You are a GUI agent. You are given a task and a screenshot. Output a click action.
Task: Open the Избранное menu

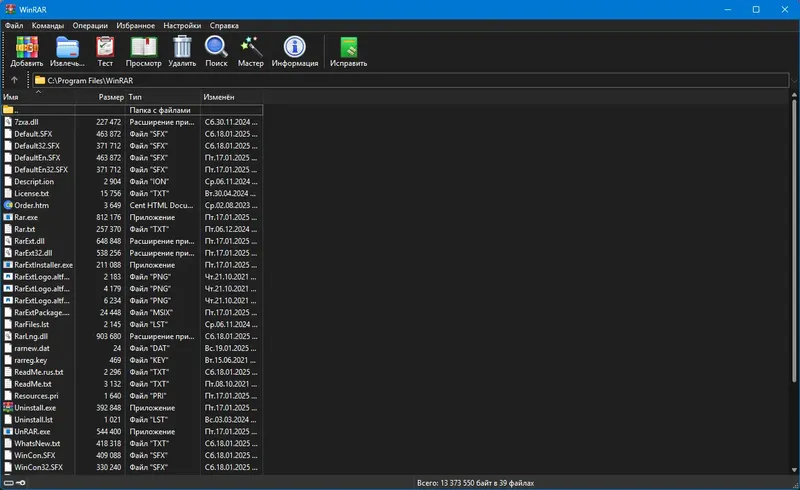pos(136,26)
